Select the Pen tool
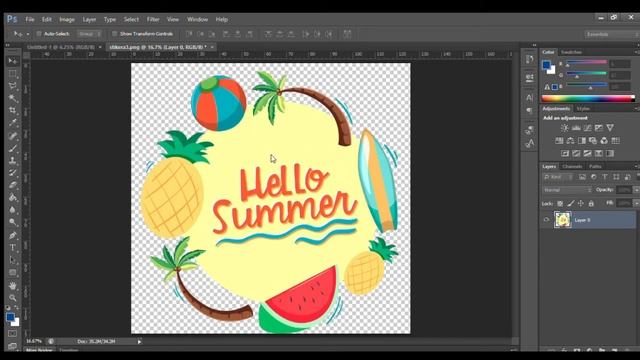This screenshot has width=640, height=360. click(x=13, y=236)
